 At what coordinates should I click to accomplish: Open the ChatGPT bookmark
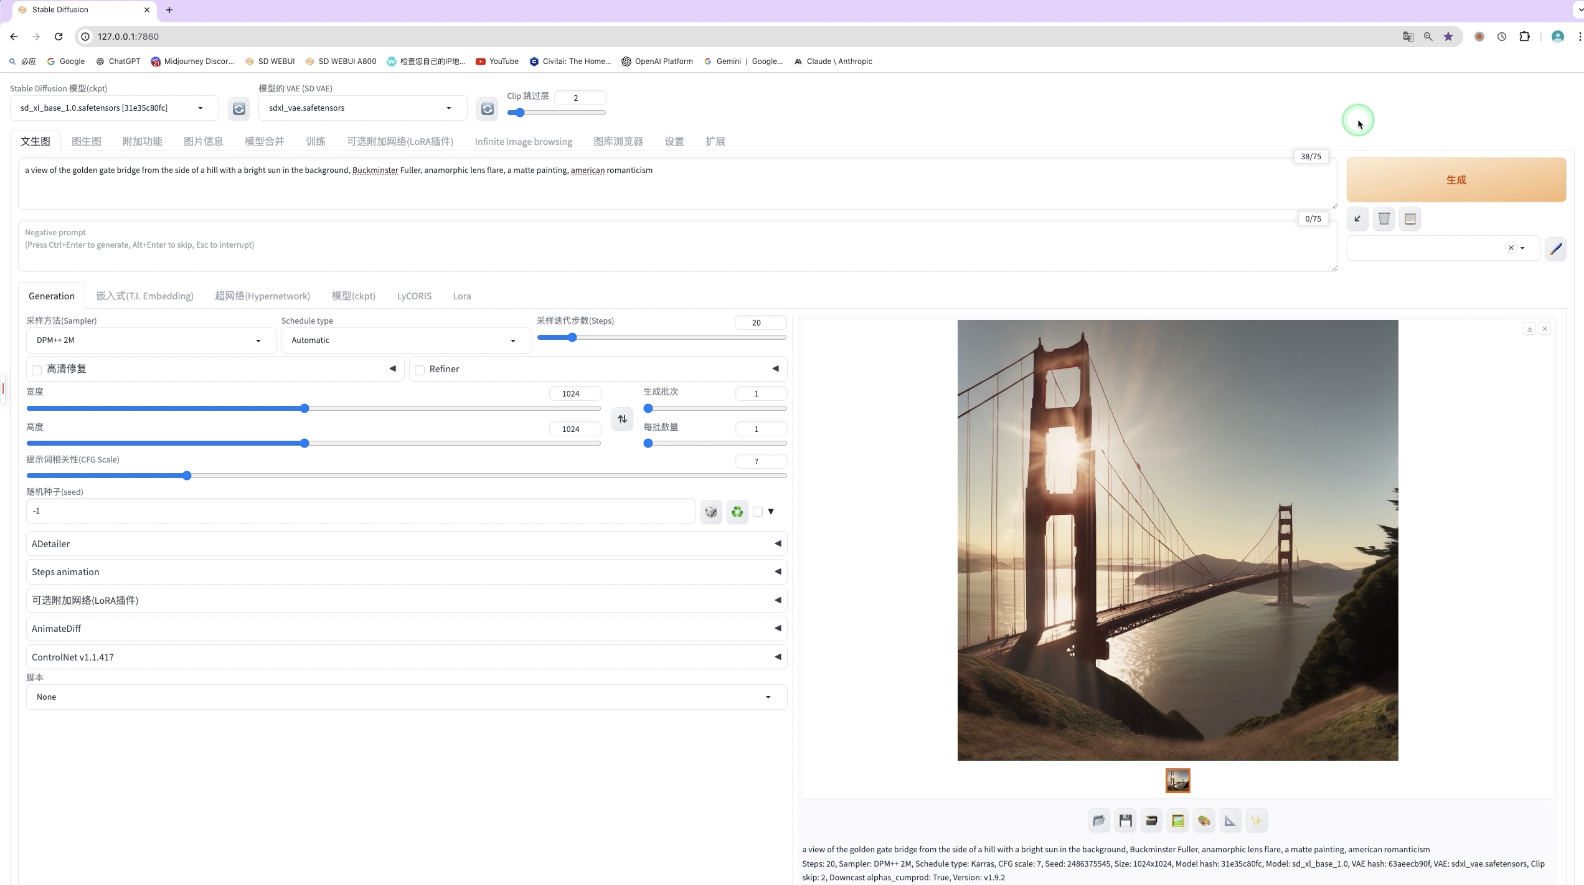coord(118,61)
